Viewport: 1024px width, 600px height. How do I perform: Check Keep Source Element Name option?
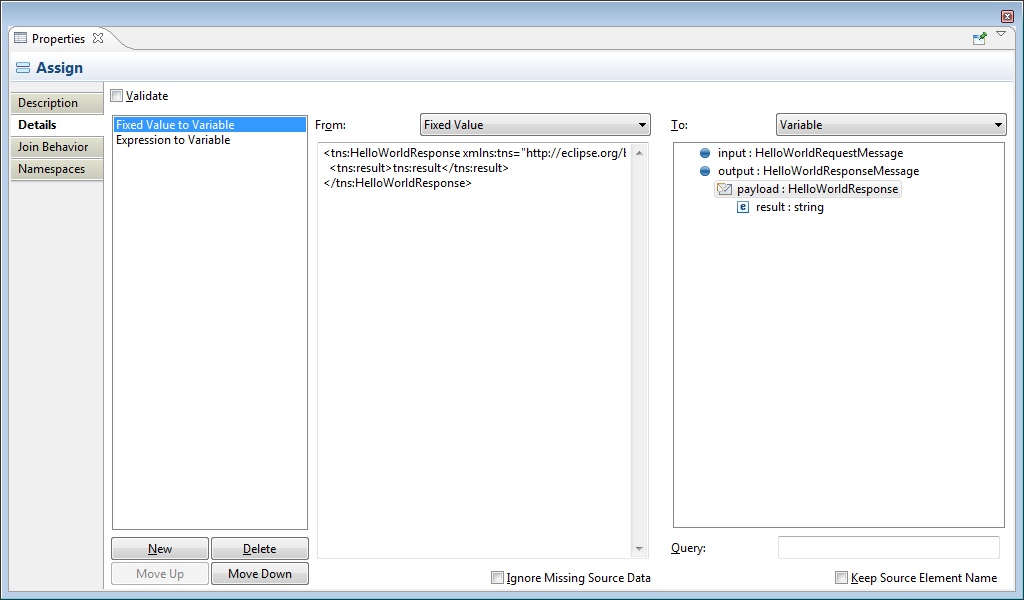[842, 577]
